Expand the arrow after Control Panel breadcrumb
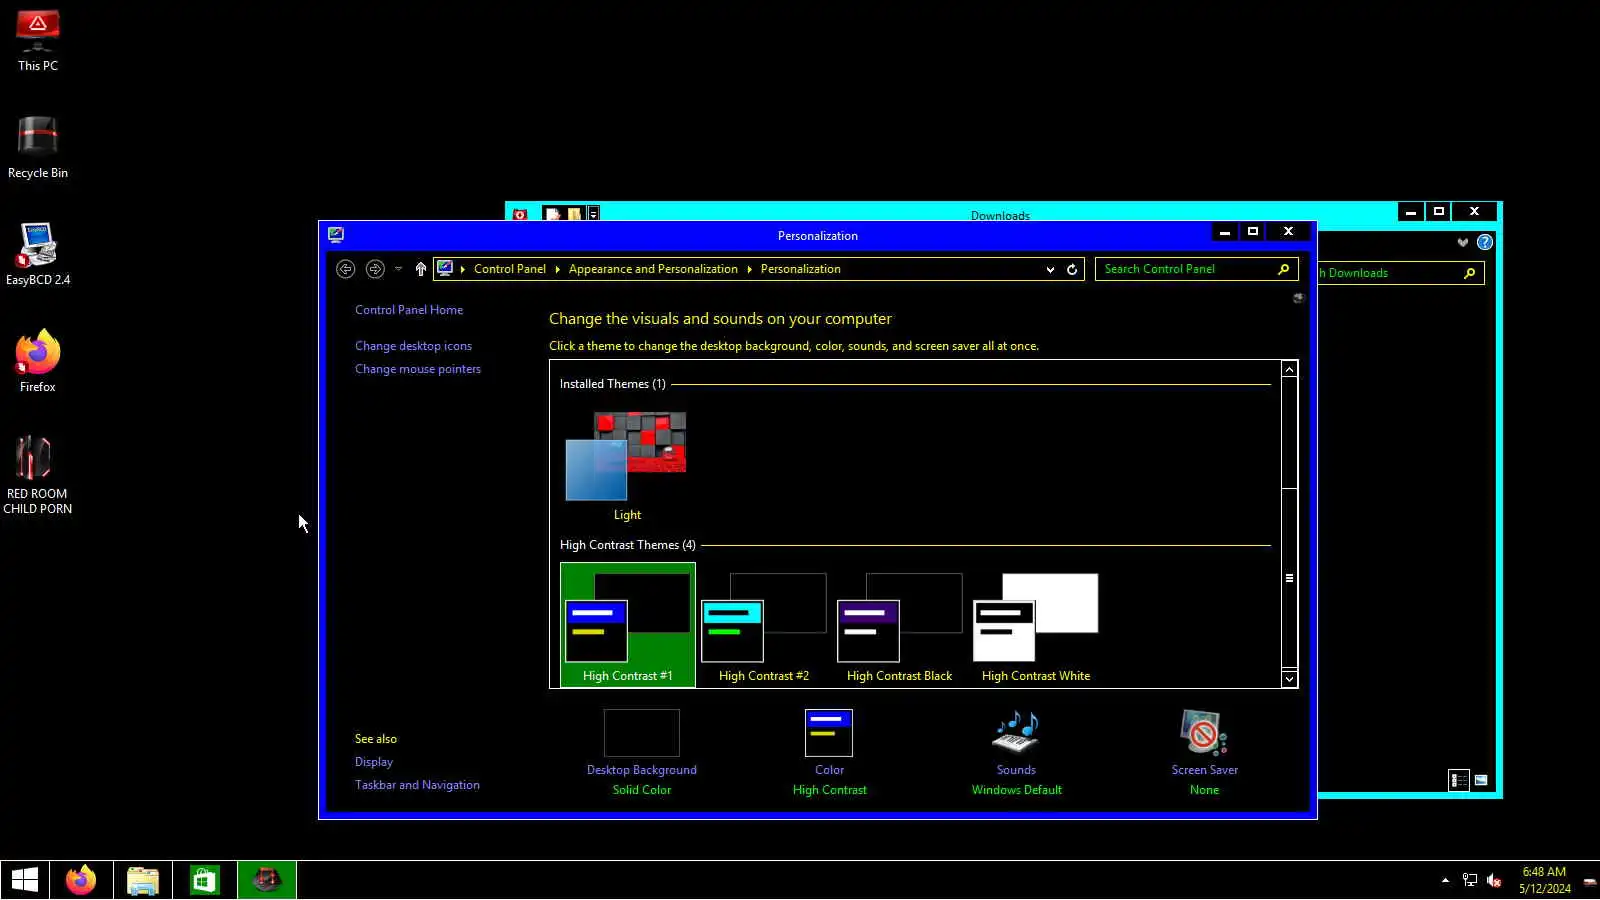Viewport: 1600px width, 900px height. 557,269
